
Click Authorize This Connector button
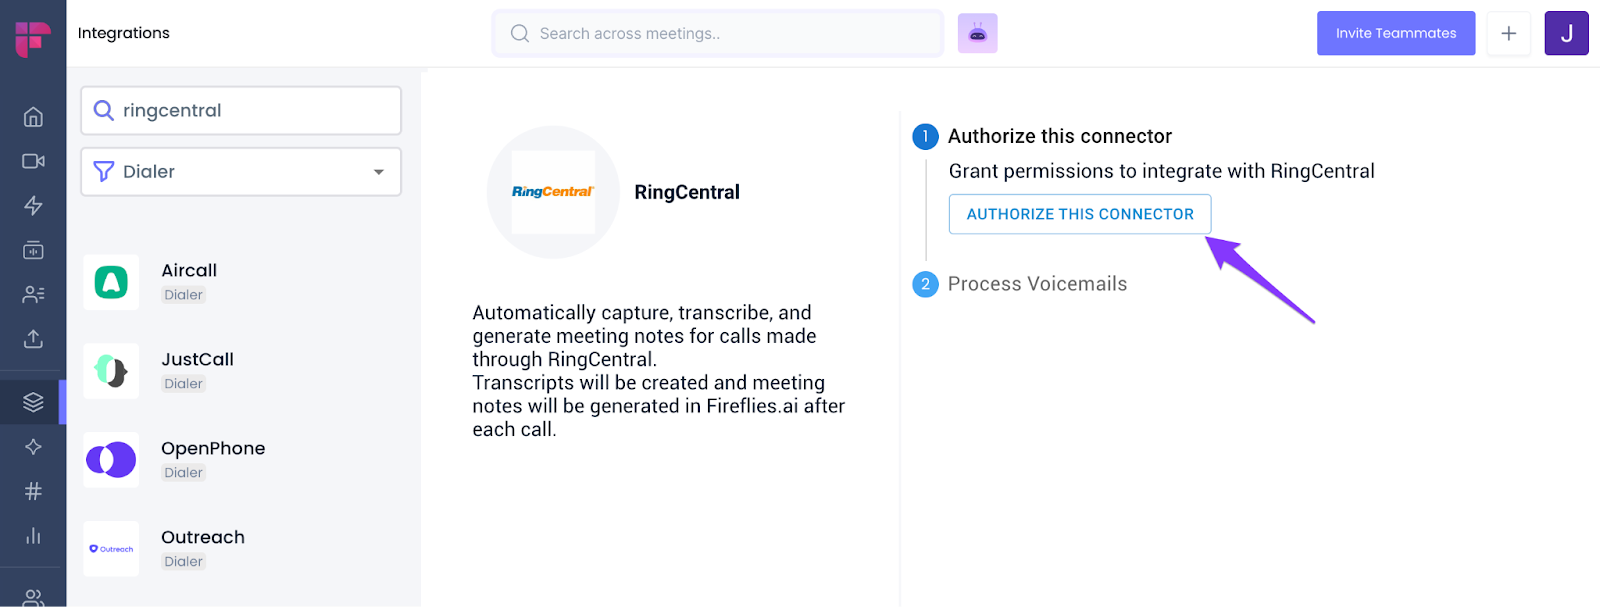point(1079,213)
